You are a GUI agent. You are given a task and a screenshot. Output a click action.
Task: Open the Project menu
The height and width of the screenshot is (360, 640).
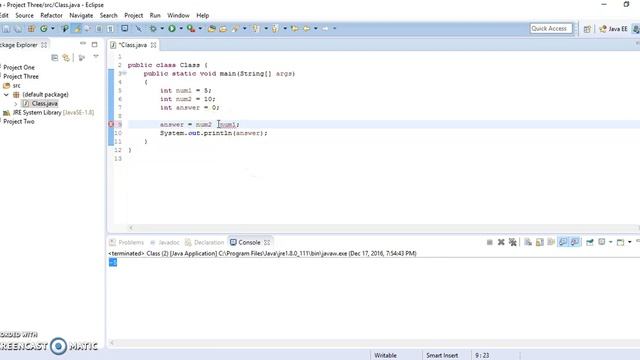(x=133, y=16)
